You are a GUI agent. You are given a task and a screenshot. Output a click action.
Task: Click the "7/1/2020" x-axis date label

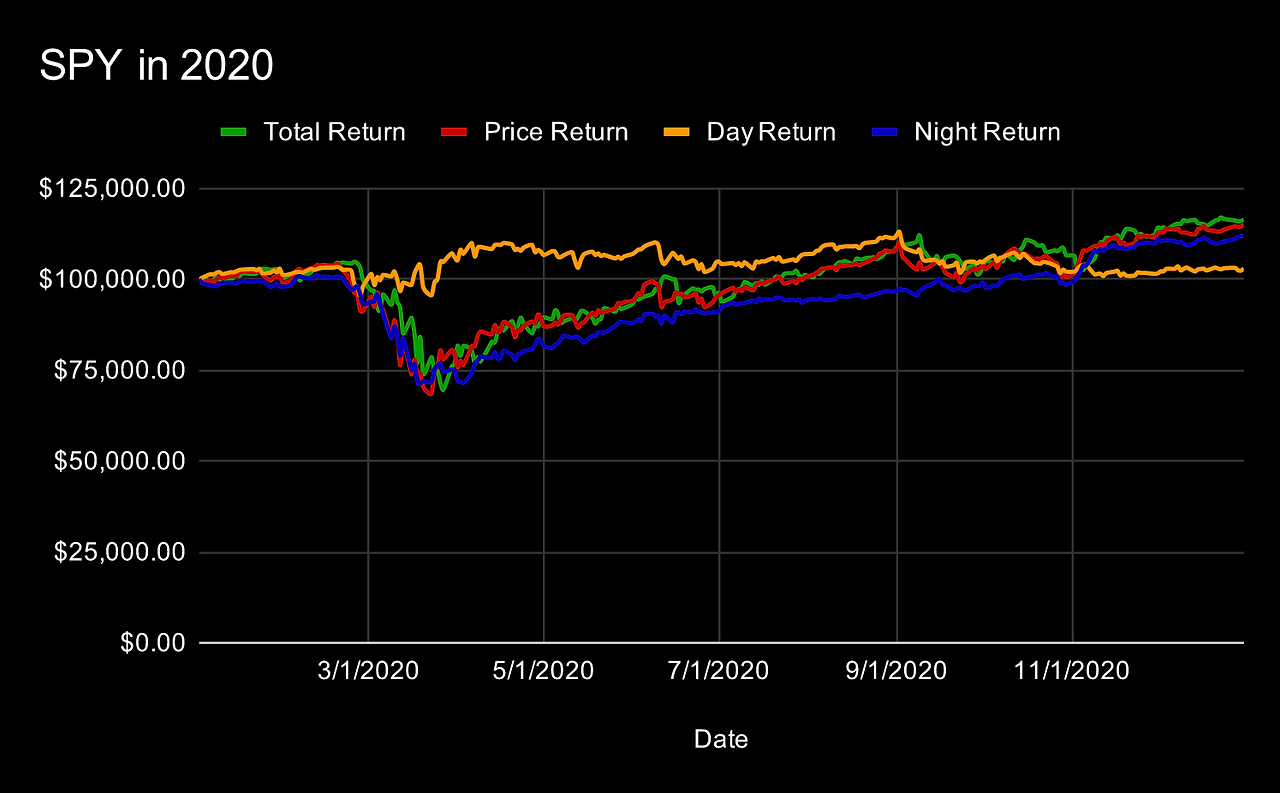click(720, 671)
